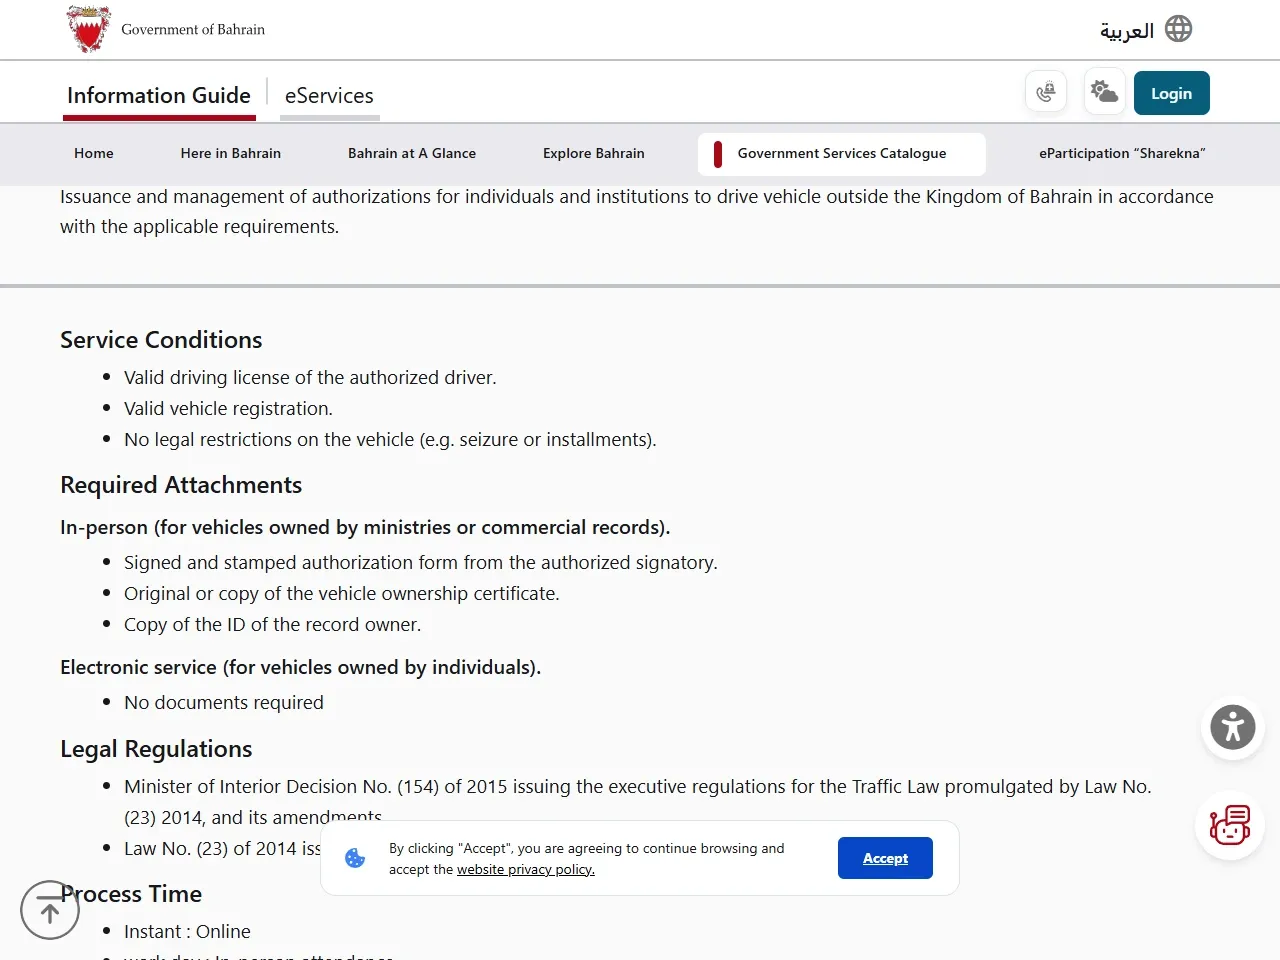Click "Signed and stamped authorization form" list item
1280x960 pixels.
point(421,562)
